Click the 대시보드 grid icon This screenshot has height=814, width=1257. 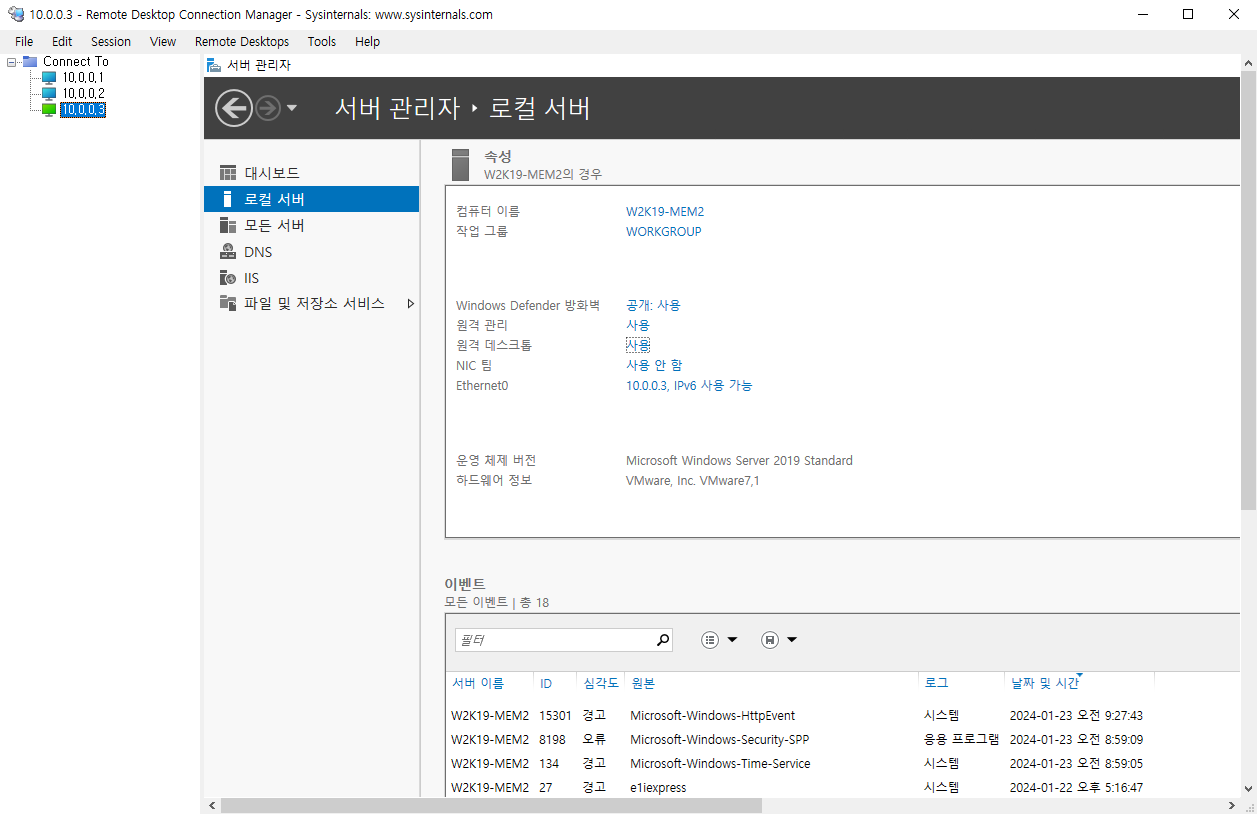(228, 173)
